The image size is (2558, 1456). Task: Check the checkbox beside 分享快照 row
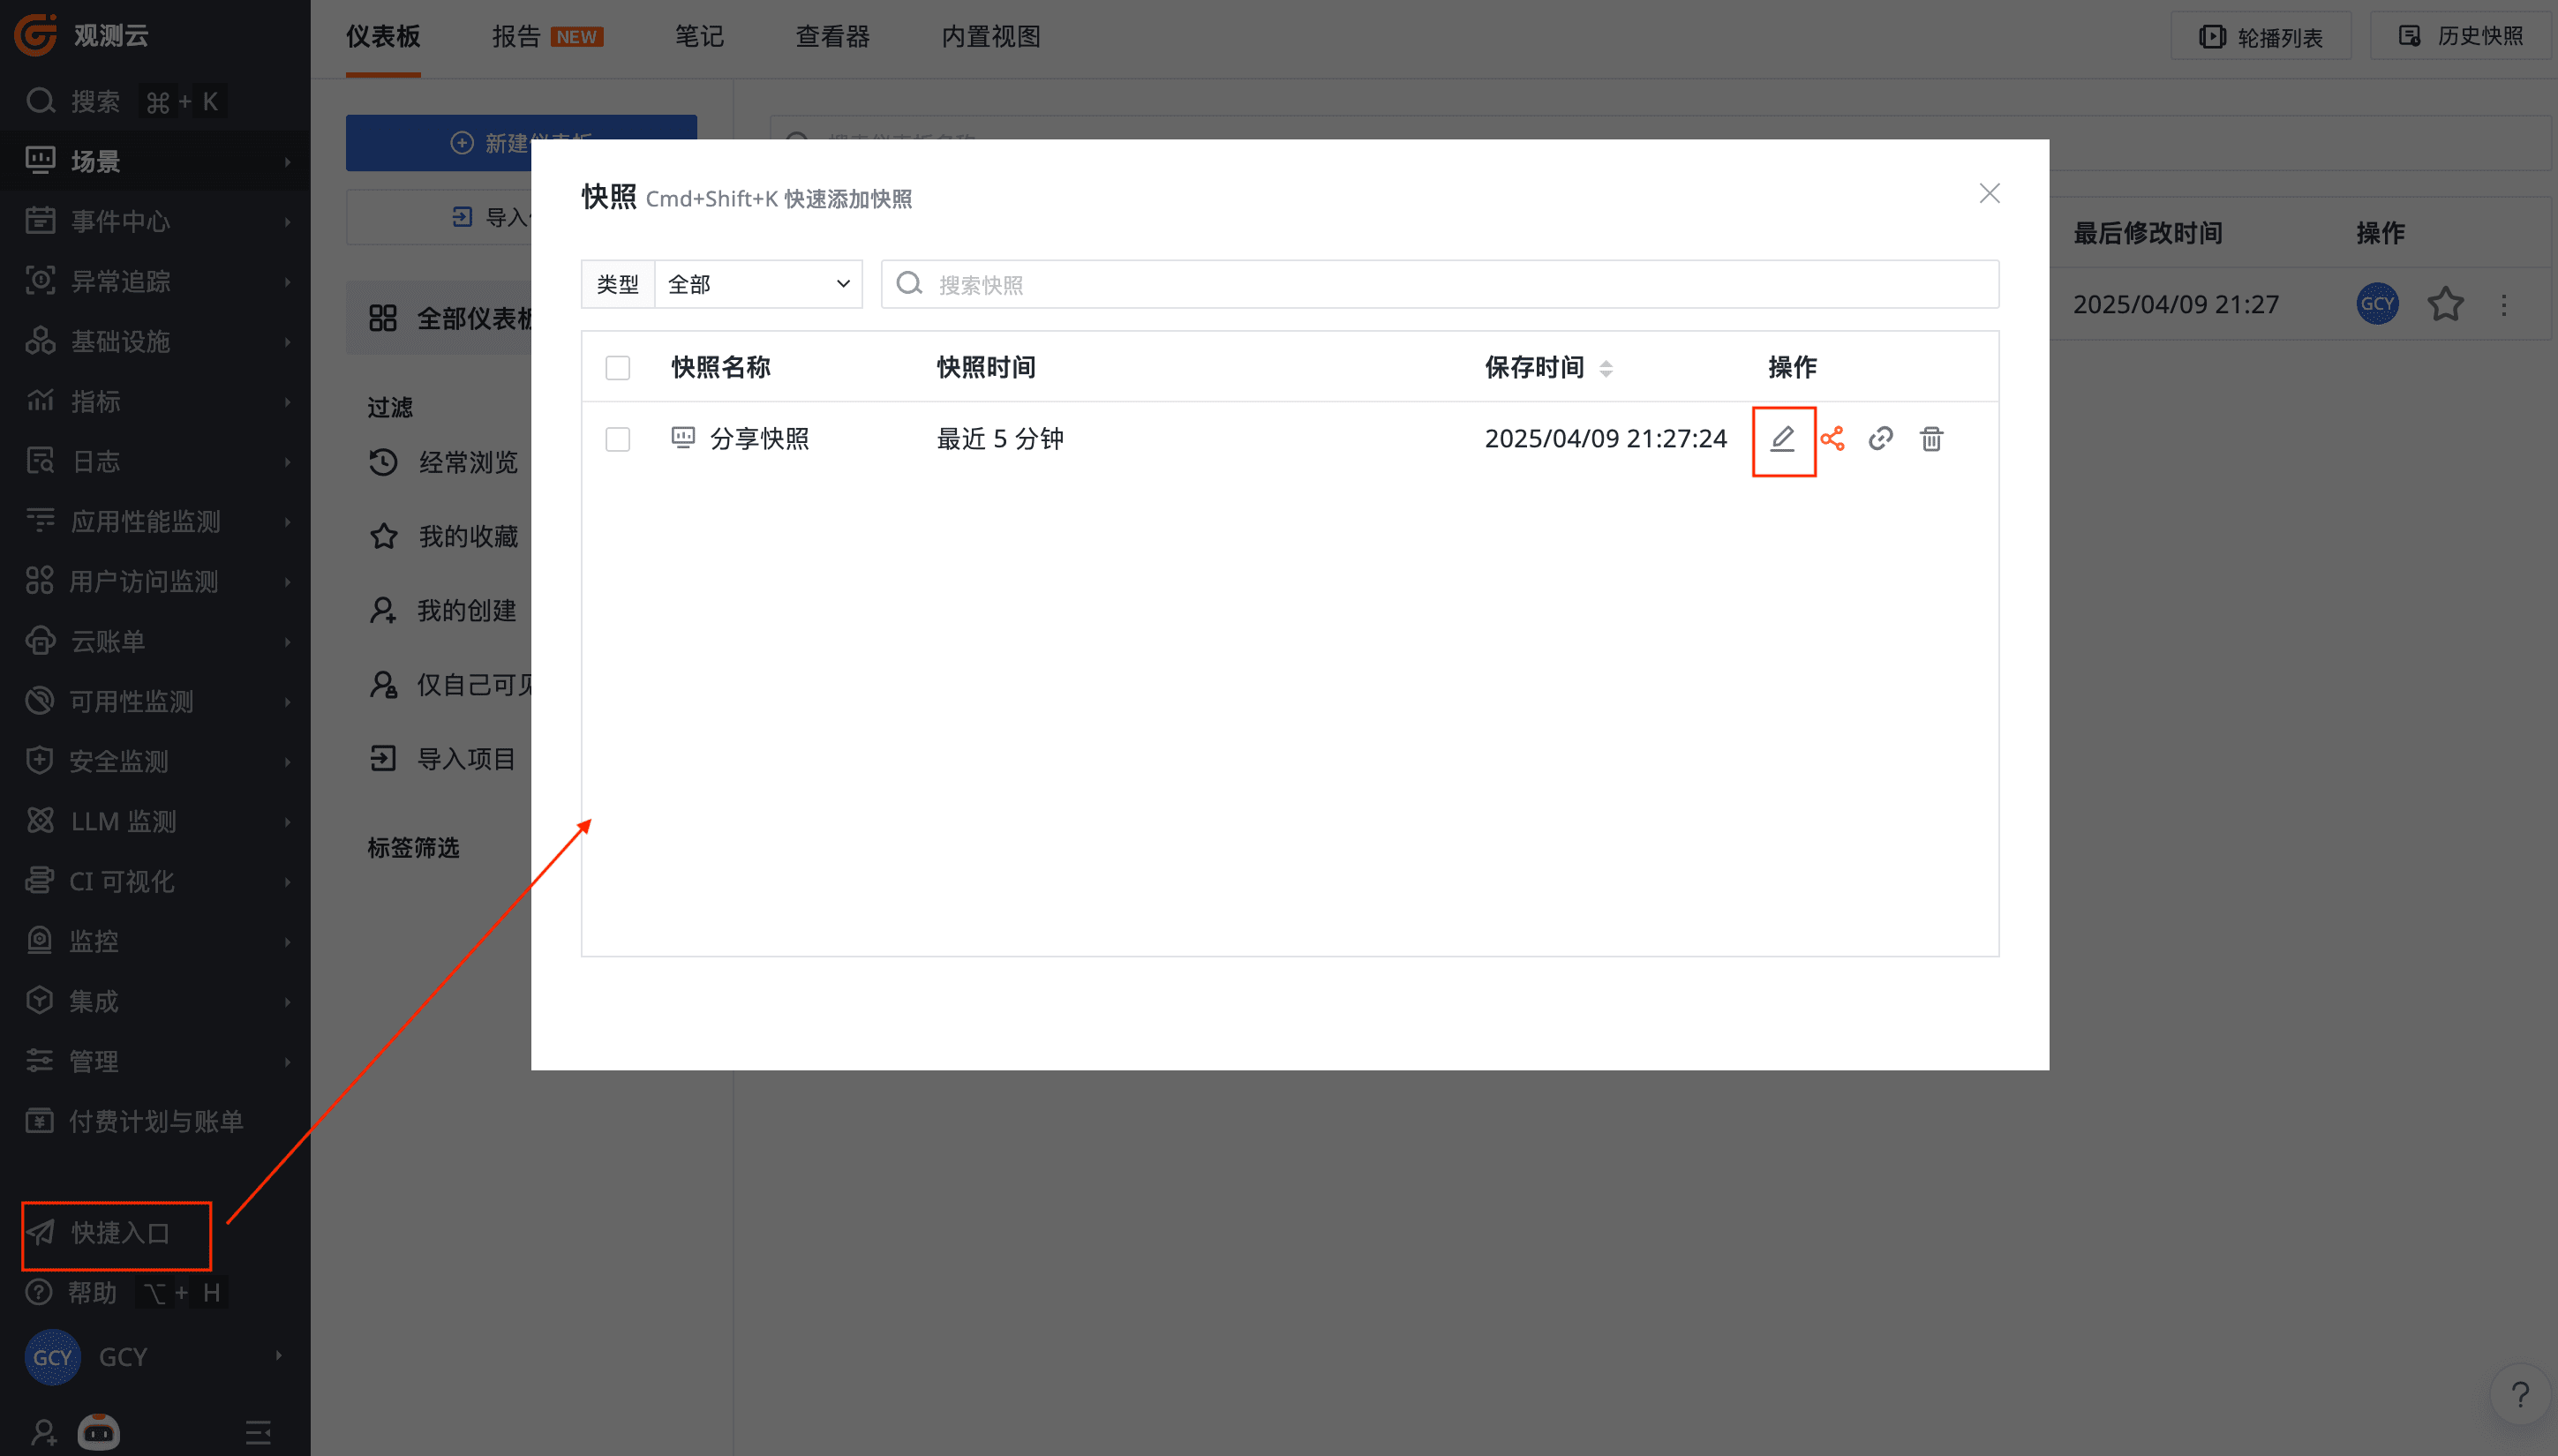click(617, 439)
